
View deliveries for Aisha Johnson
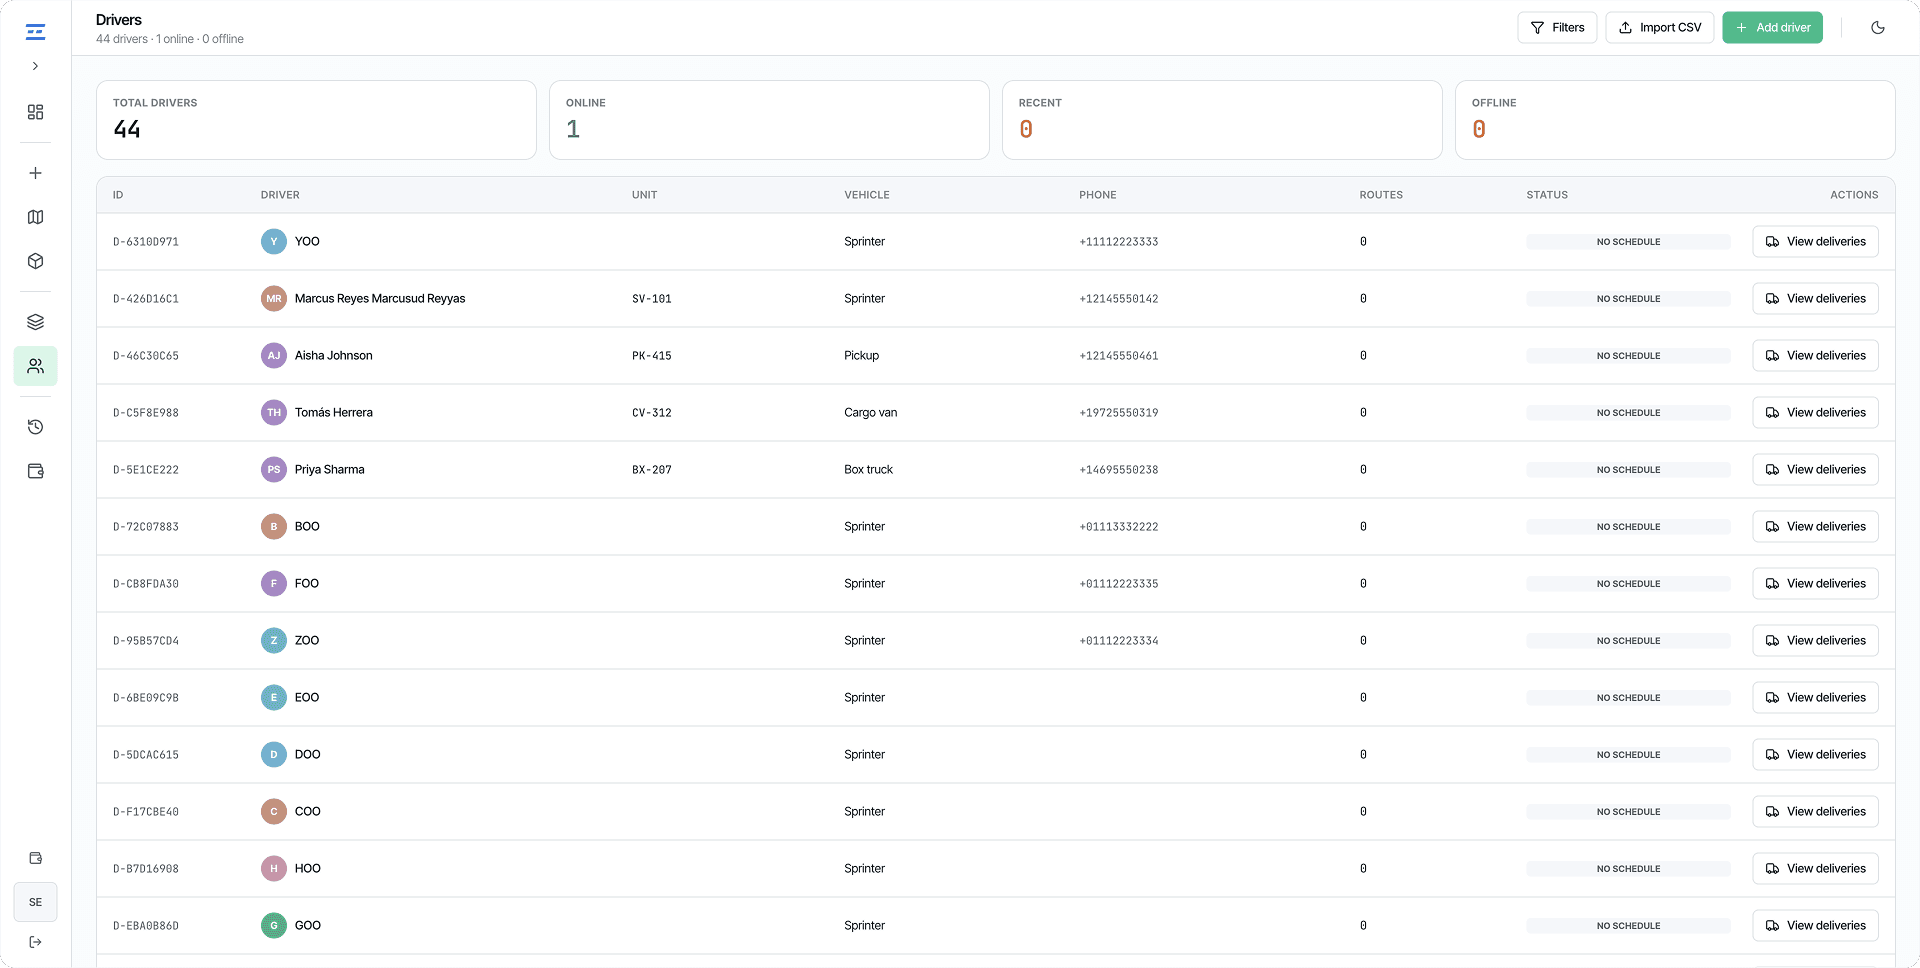(1815, 356)
